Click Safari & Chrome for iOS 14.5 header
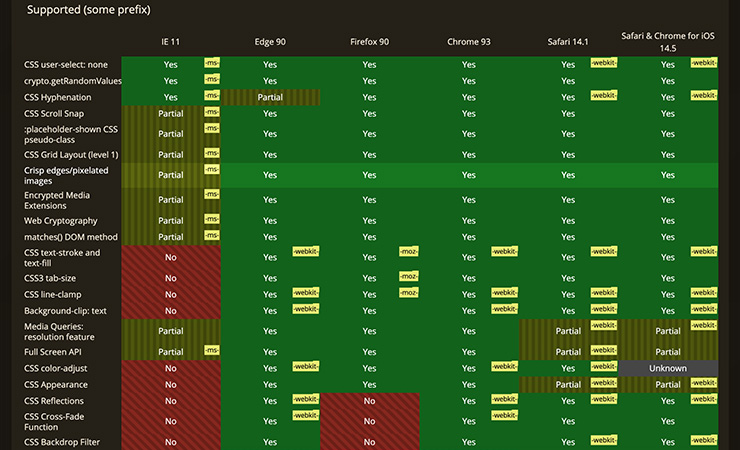The height and width of the screenshot is (450, 740). (668, 42)
